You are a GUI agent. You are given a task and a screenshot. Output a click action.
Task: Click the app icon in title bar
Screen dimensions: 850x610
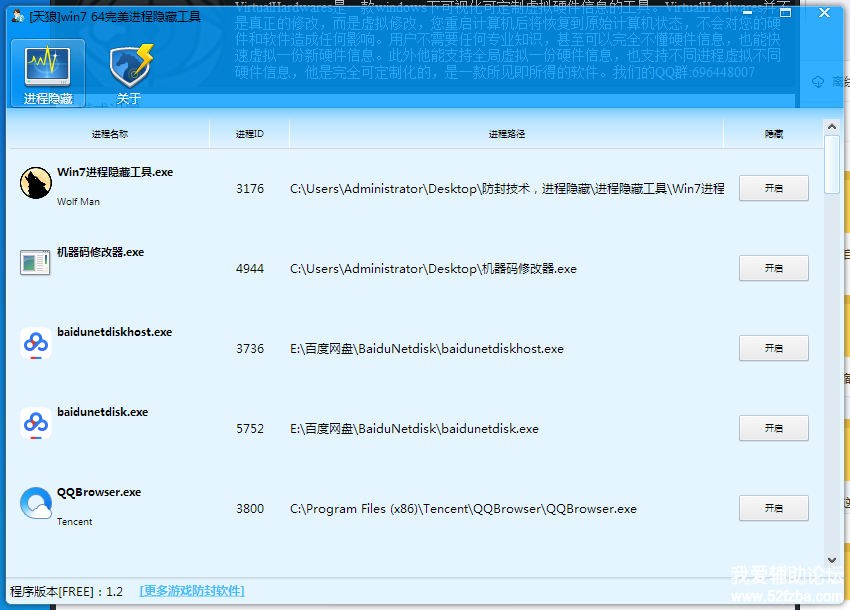pyautogui.click(x=18, y=16)
